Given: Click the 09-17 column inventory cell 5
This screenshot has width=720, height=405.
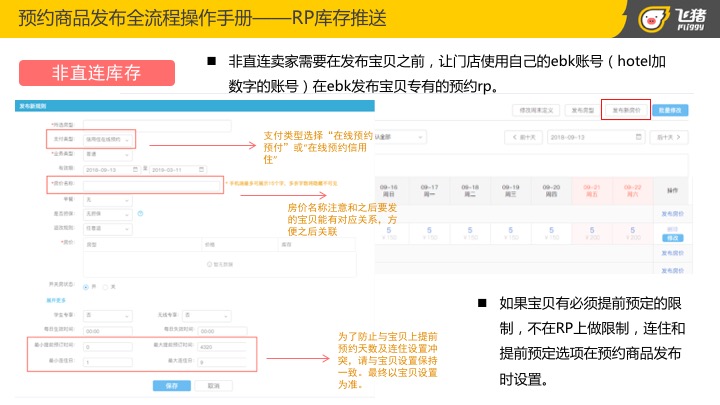Looking at the screenshot, I should coord(429,233).
